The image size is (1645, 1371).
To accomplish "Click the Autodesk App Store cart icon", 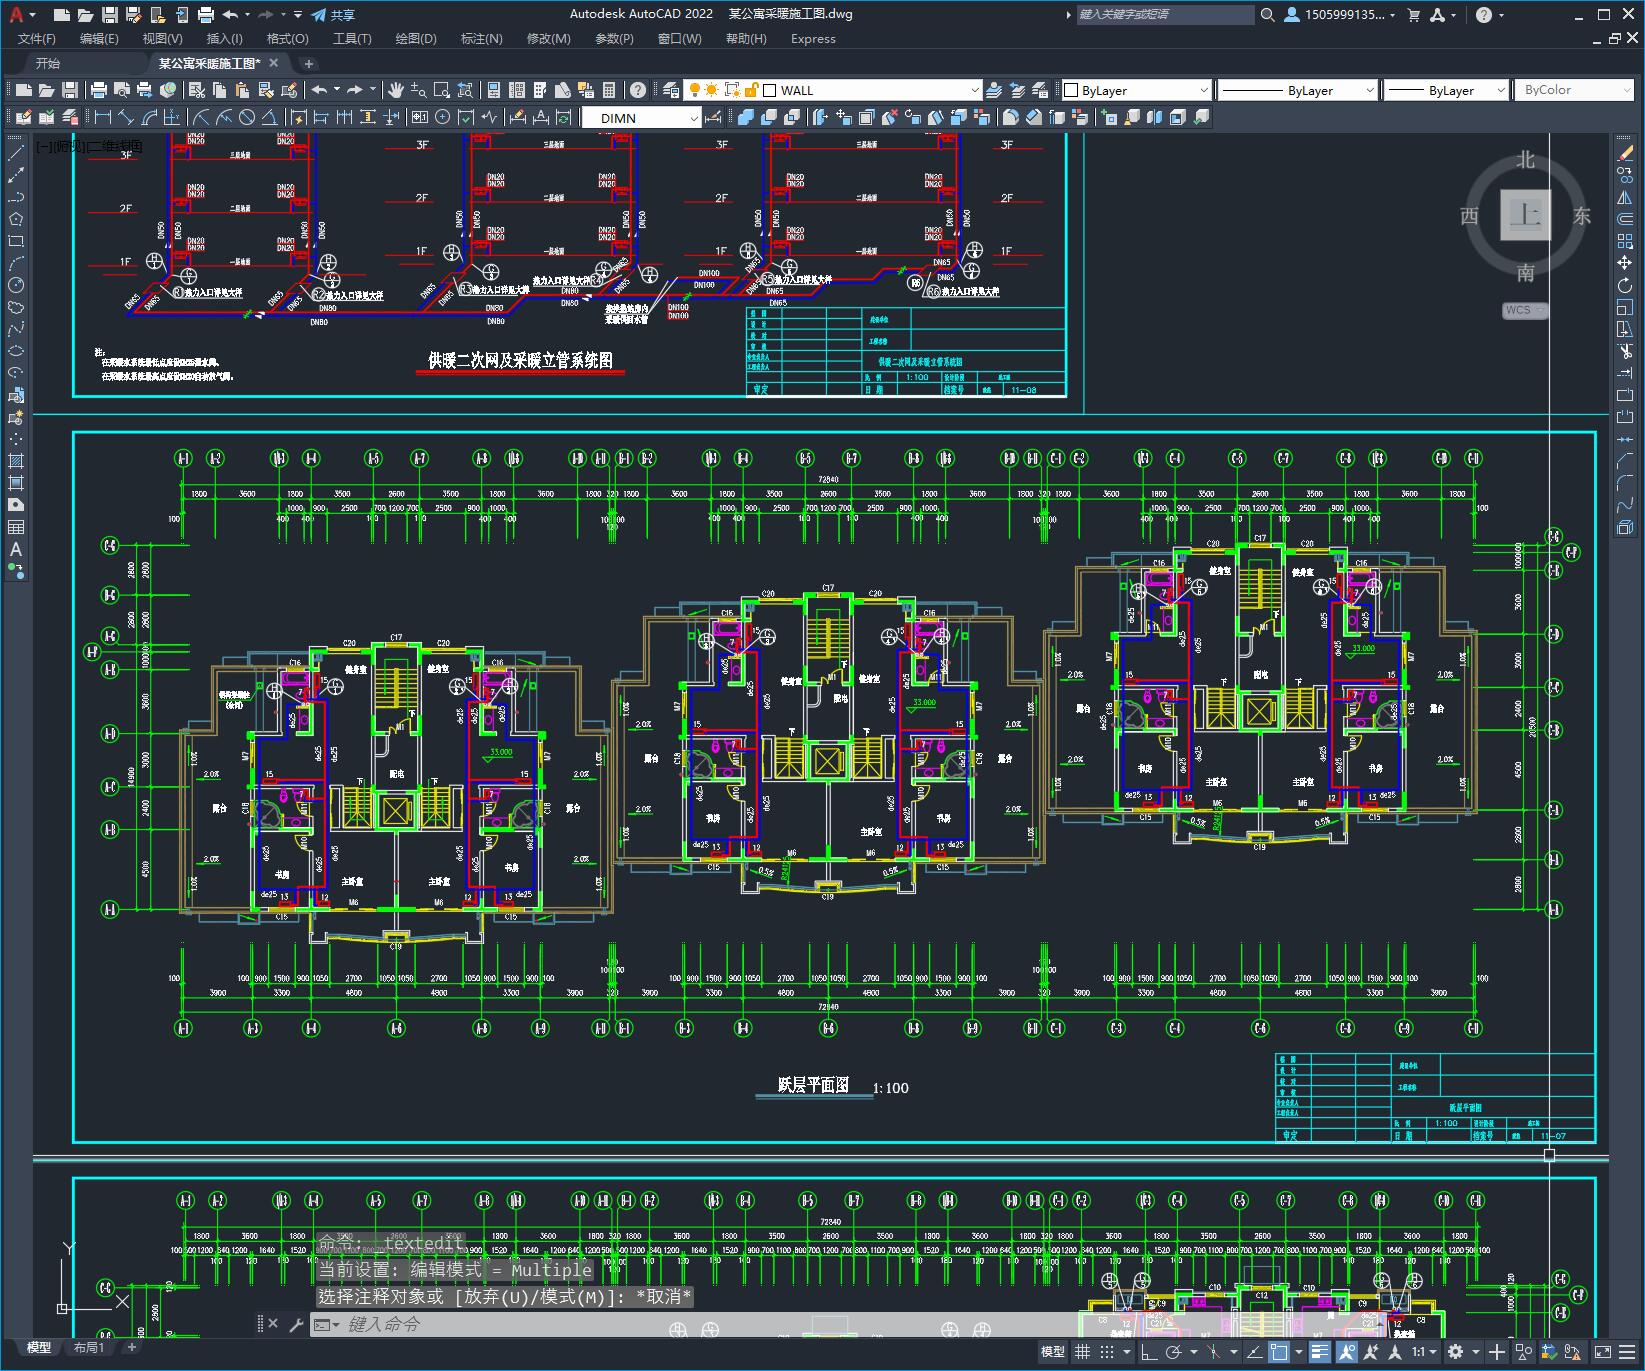I will (1414, 15).
